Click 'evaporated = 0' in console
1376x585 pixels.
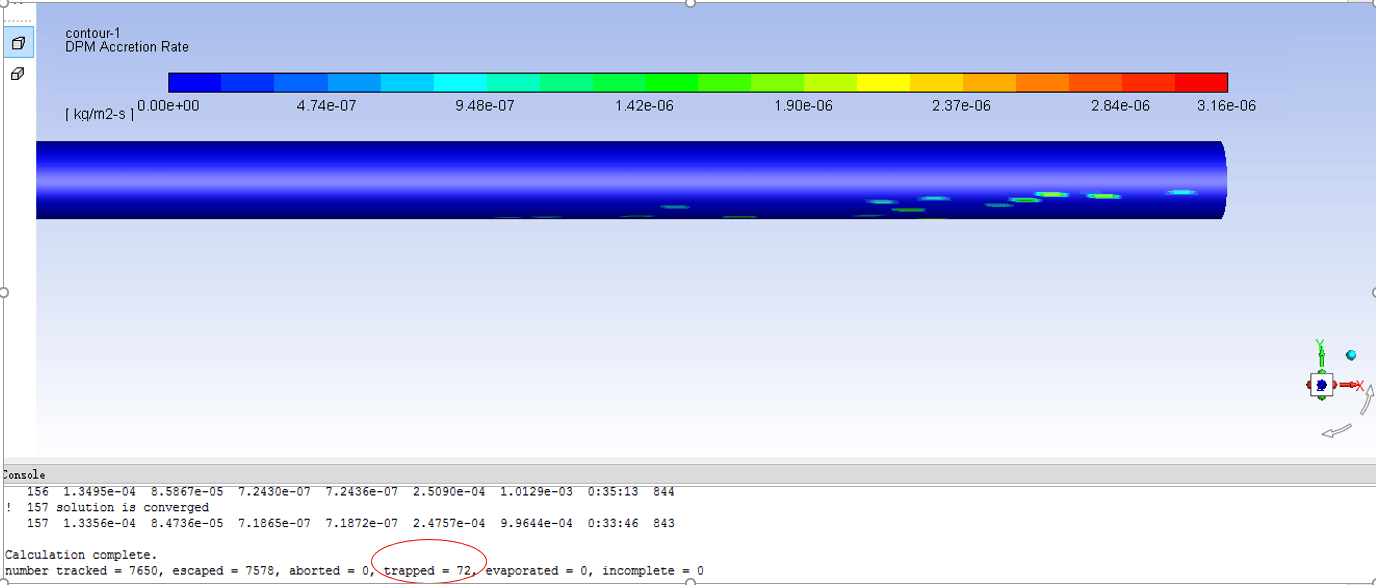pos(536,571)
